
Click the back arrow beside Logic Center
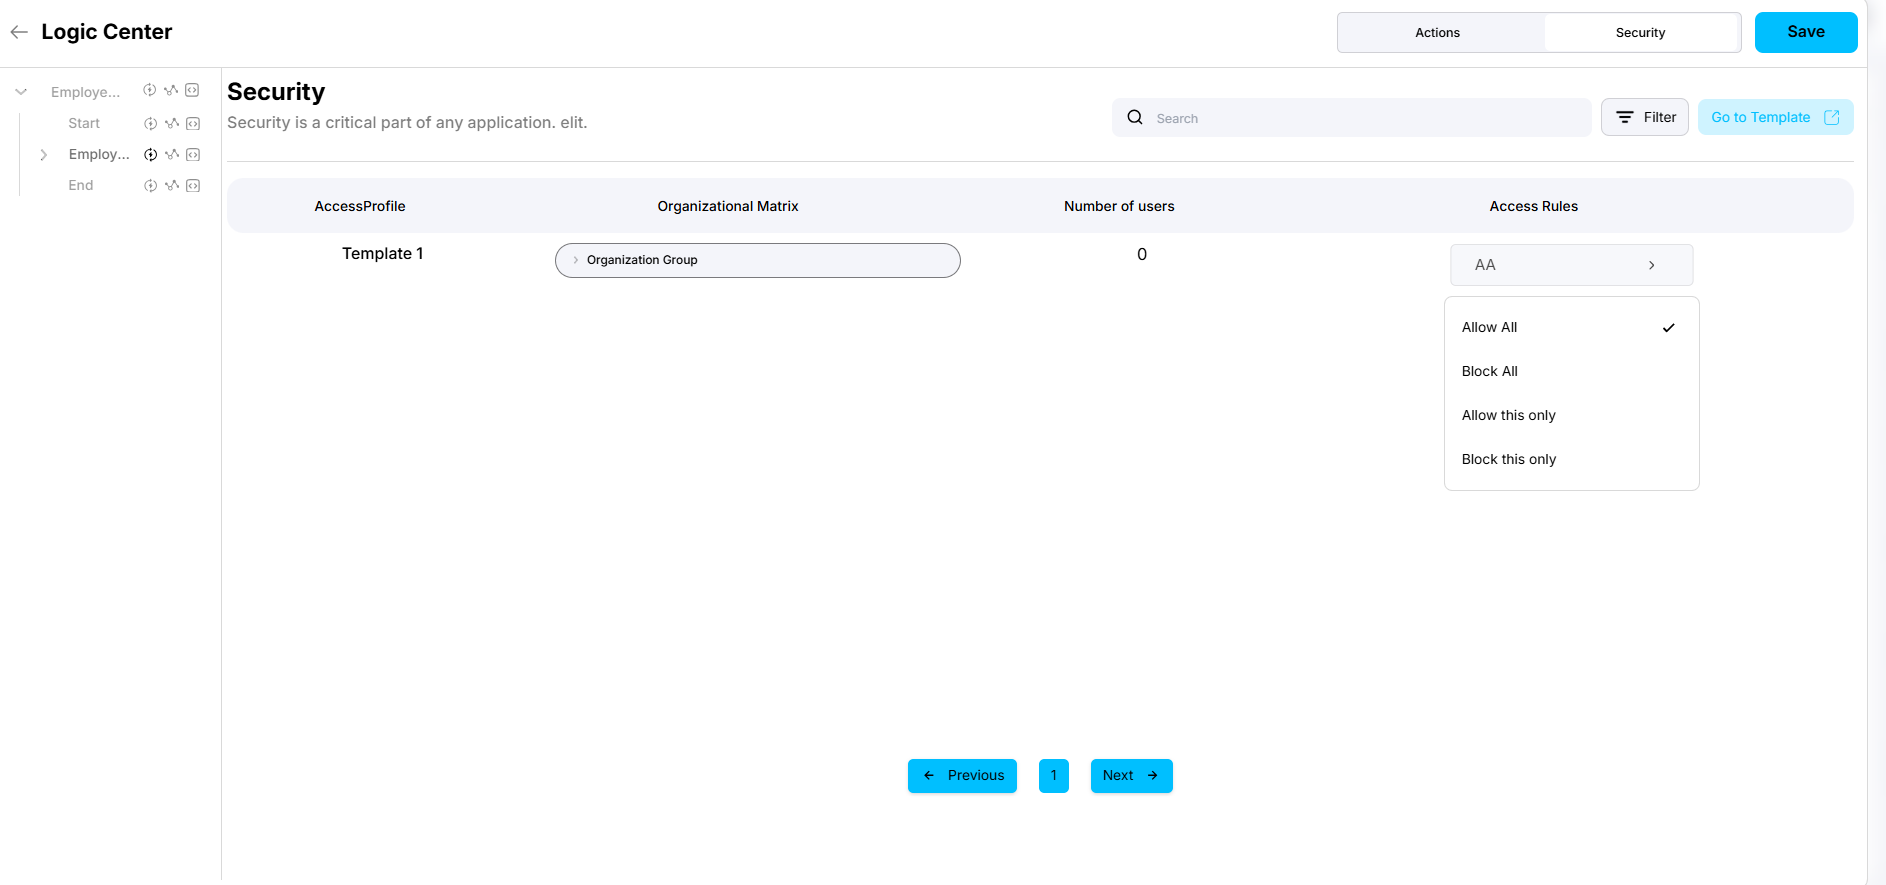pyautogui.click(x=19, y=32)
